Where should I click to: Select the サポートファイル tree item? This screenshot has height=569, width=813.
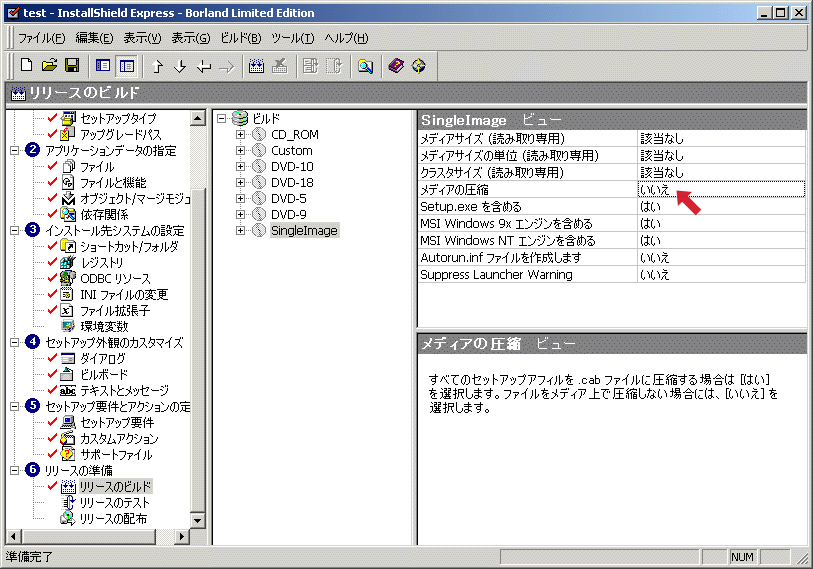(116, 454)
